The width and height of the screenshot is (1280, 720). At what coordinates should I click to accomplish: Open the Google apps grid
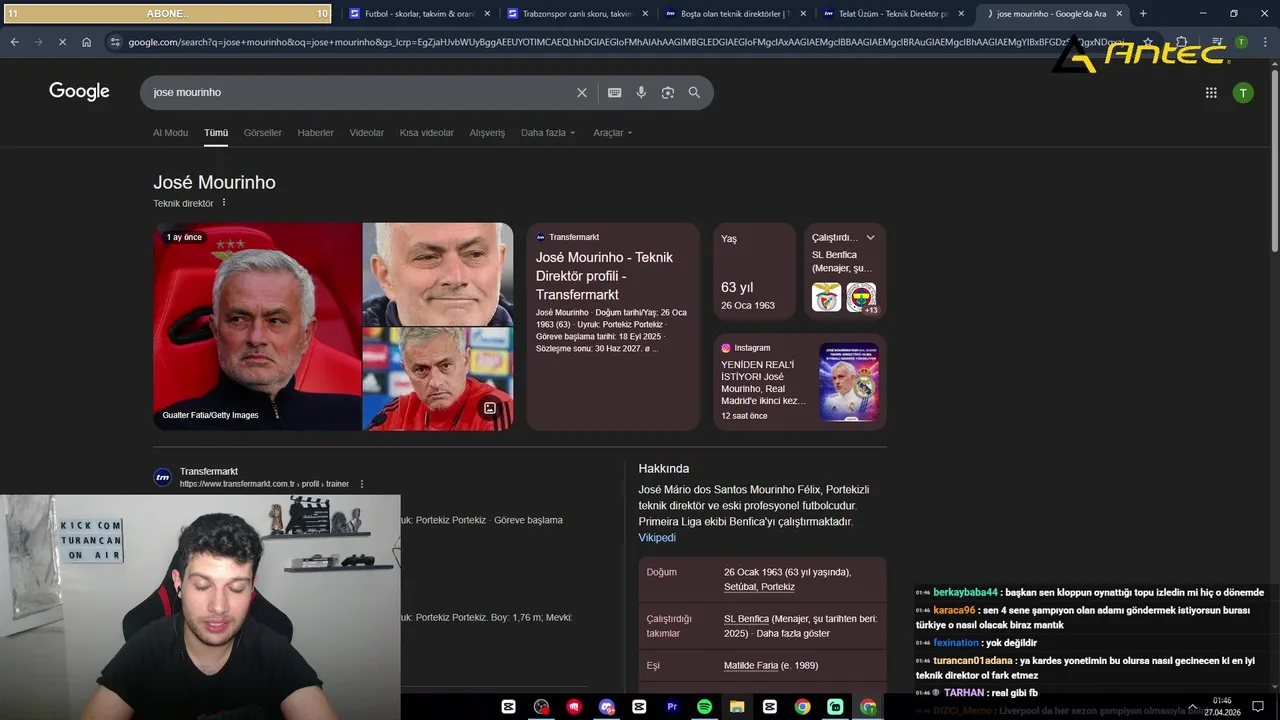1211,92
